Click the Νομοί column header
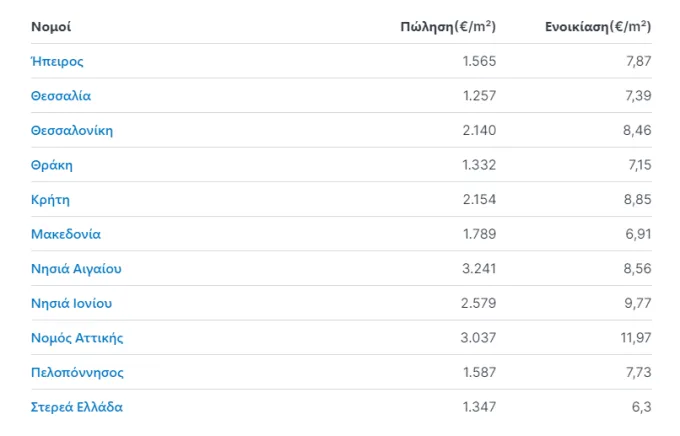680x436 pixels. [x=51, y=27]
